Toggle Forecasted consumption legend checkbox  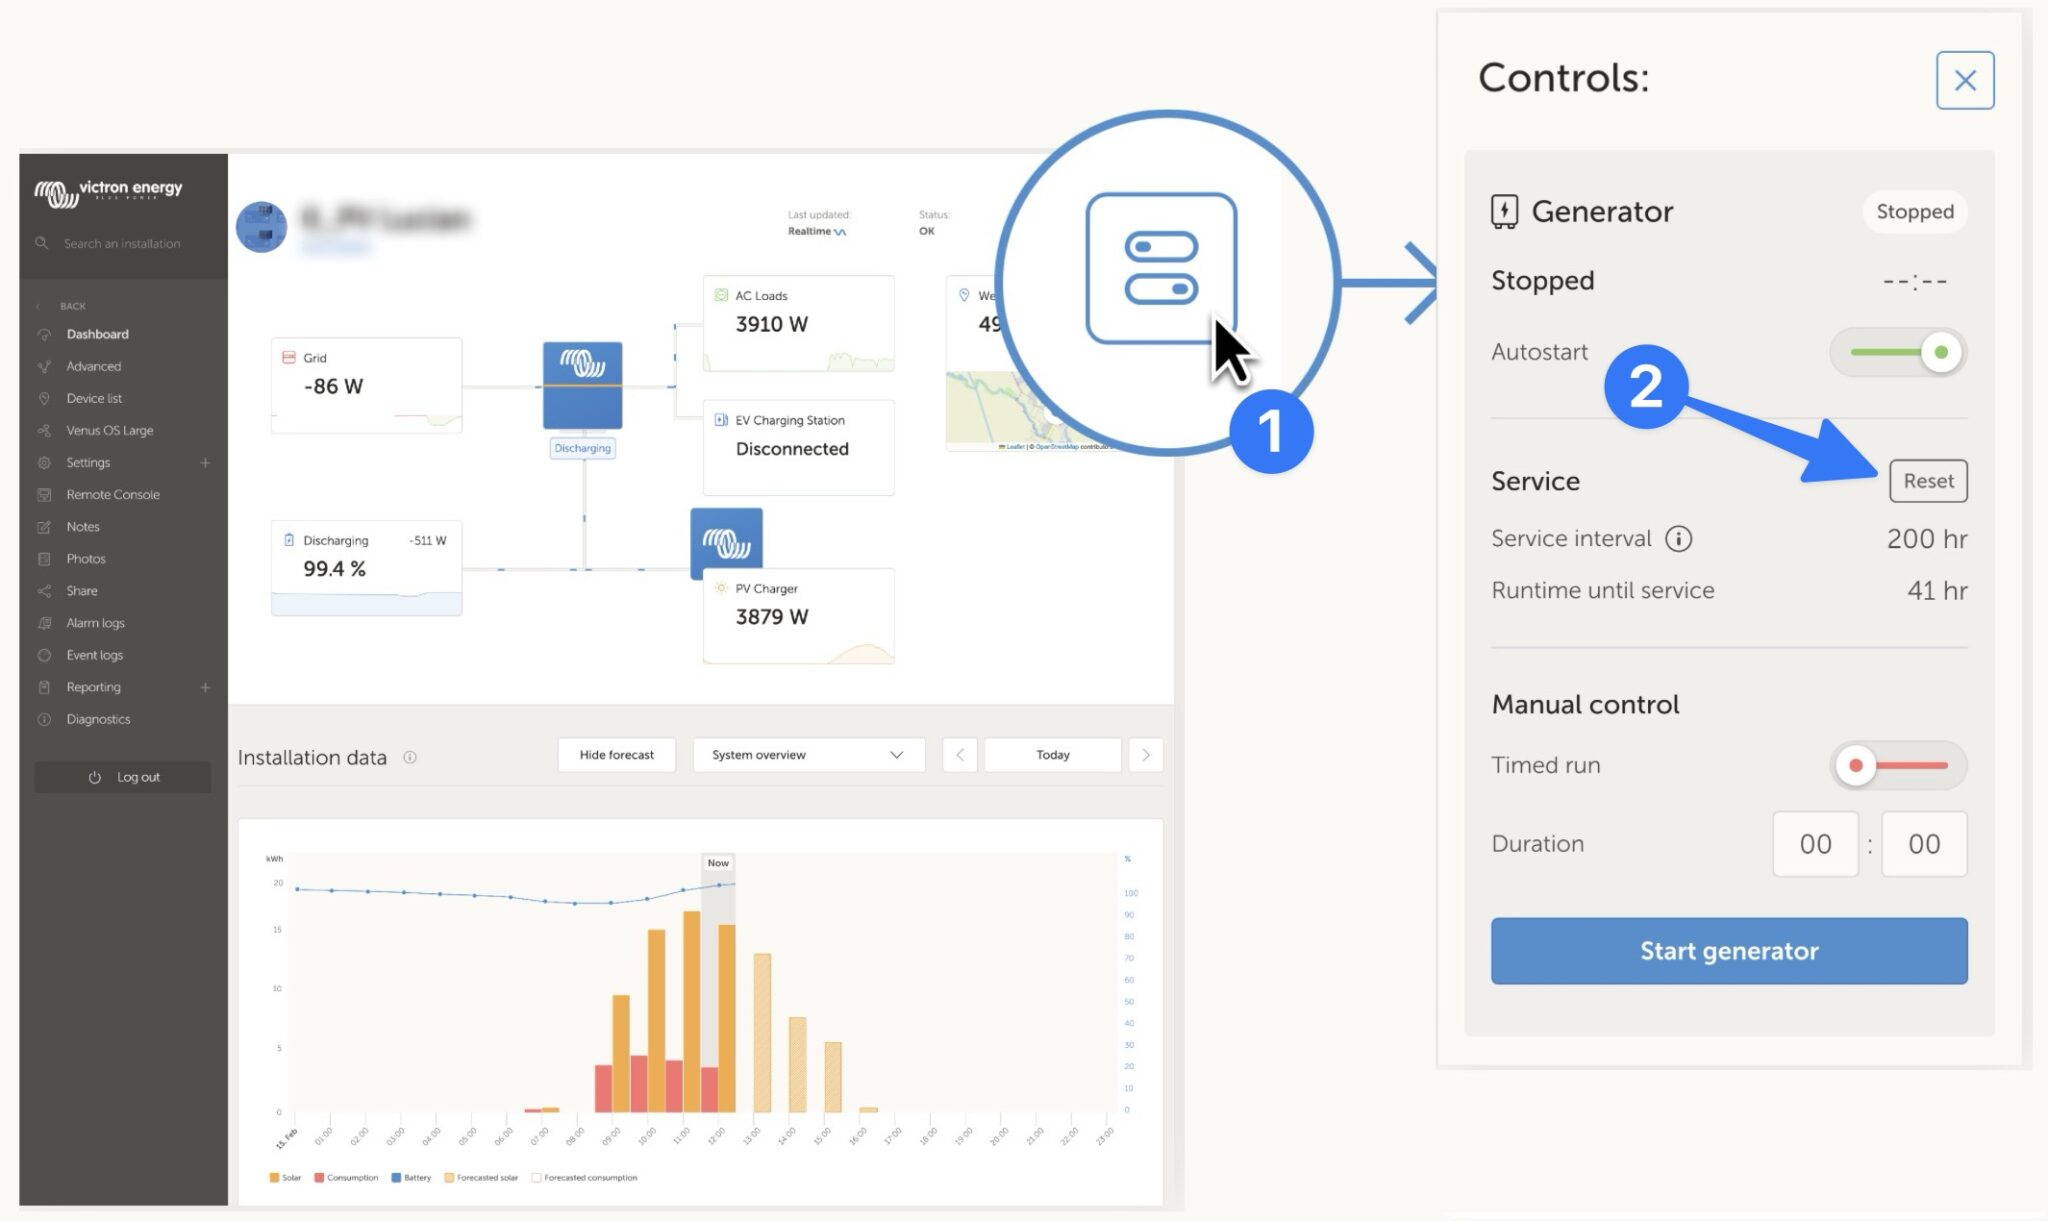[537, 1177]
